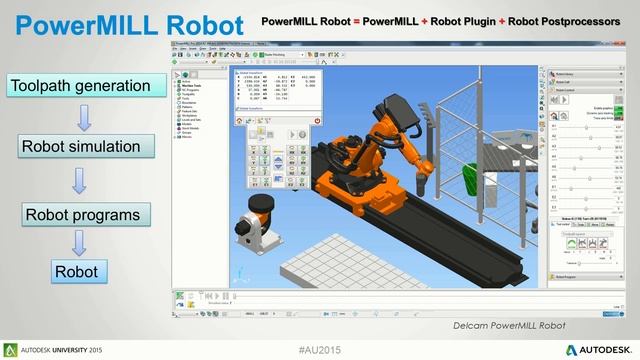
Task: Click the blue down arrow in jog panel
Action: pyautogui.click(x=278, y=167)
